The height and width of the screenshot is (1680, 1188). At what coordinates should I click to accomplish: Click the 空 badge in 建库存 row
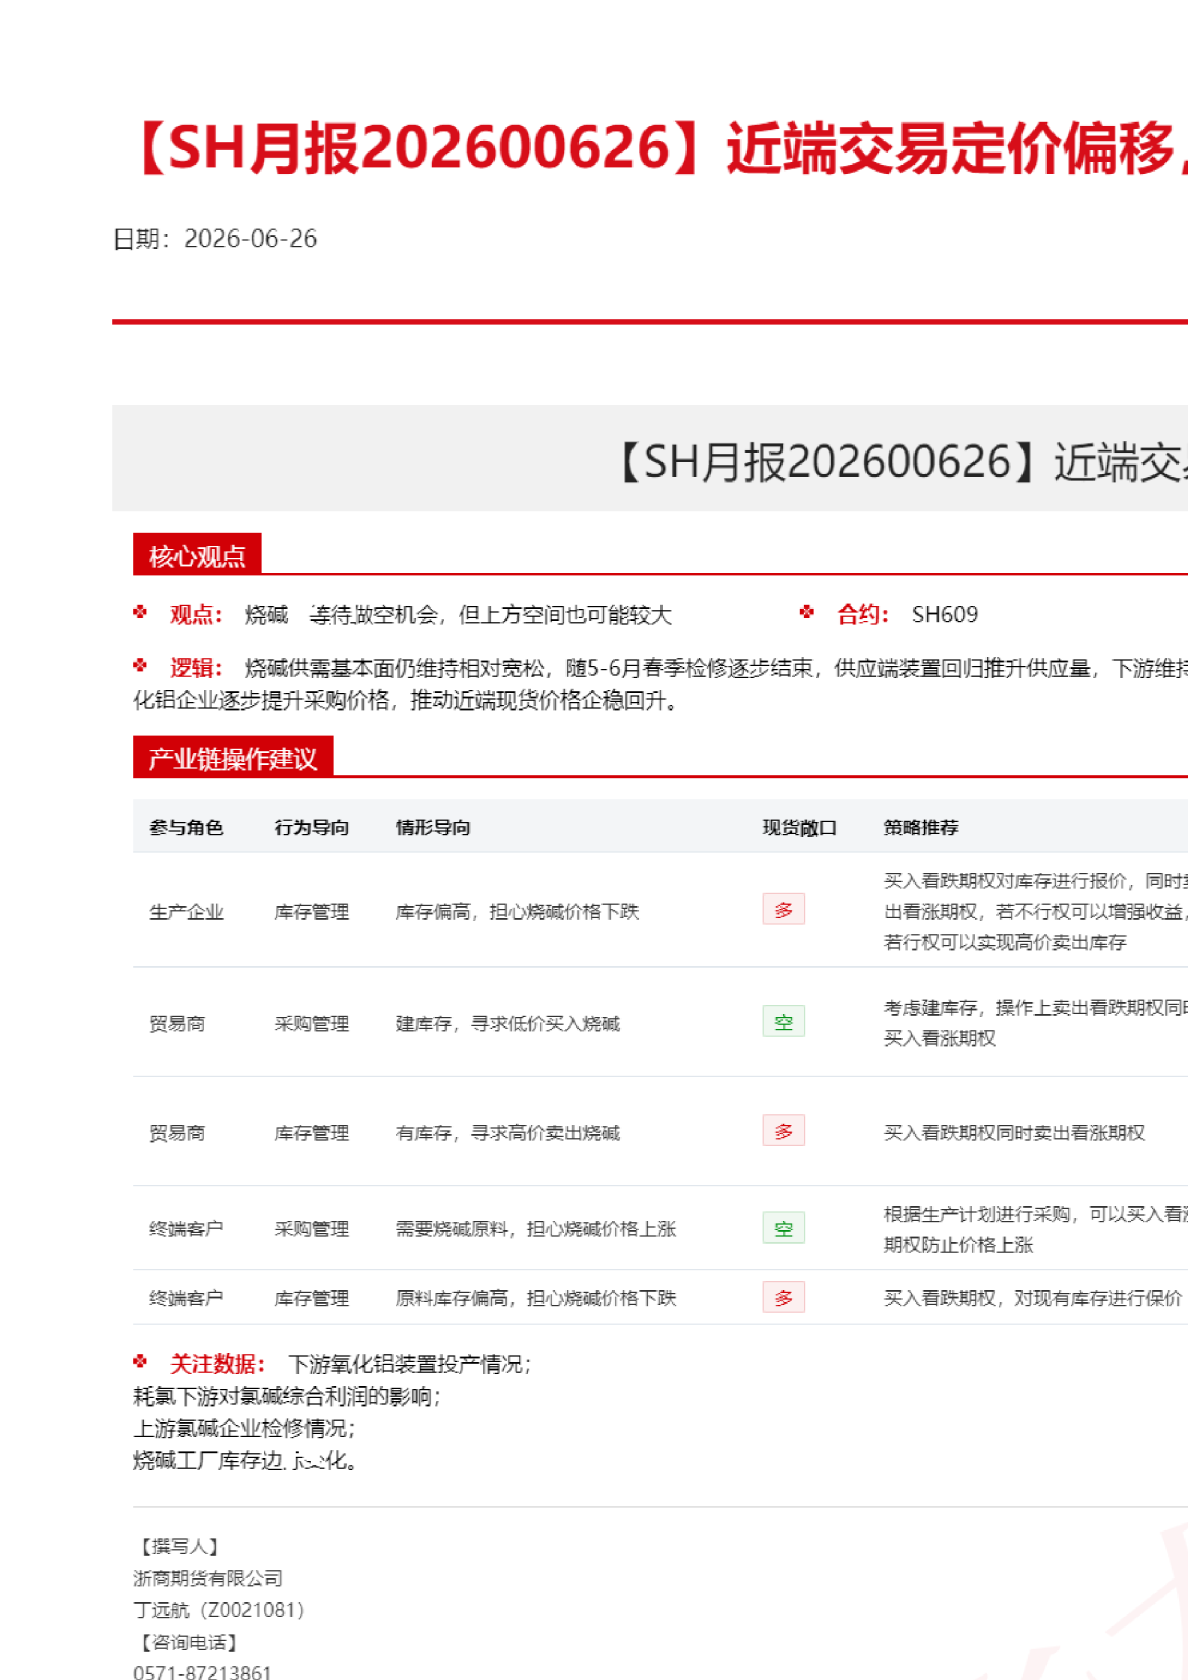click(784, 1021)
